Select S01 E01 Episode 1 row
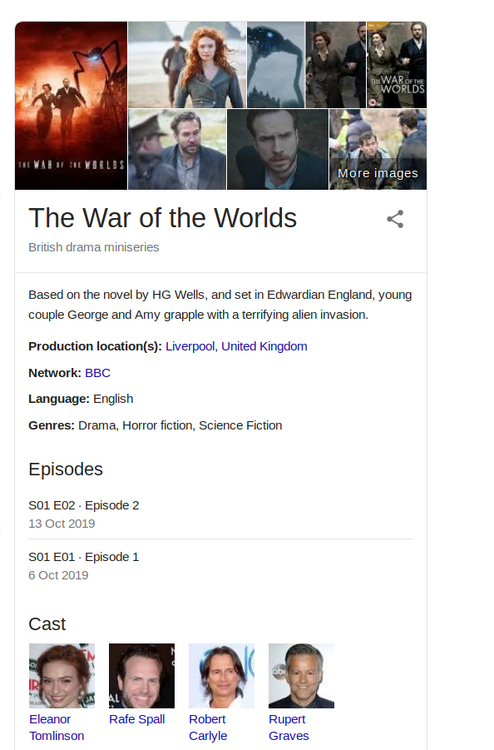494x750 pixels. coord(220,566)
